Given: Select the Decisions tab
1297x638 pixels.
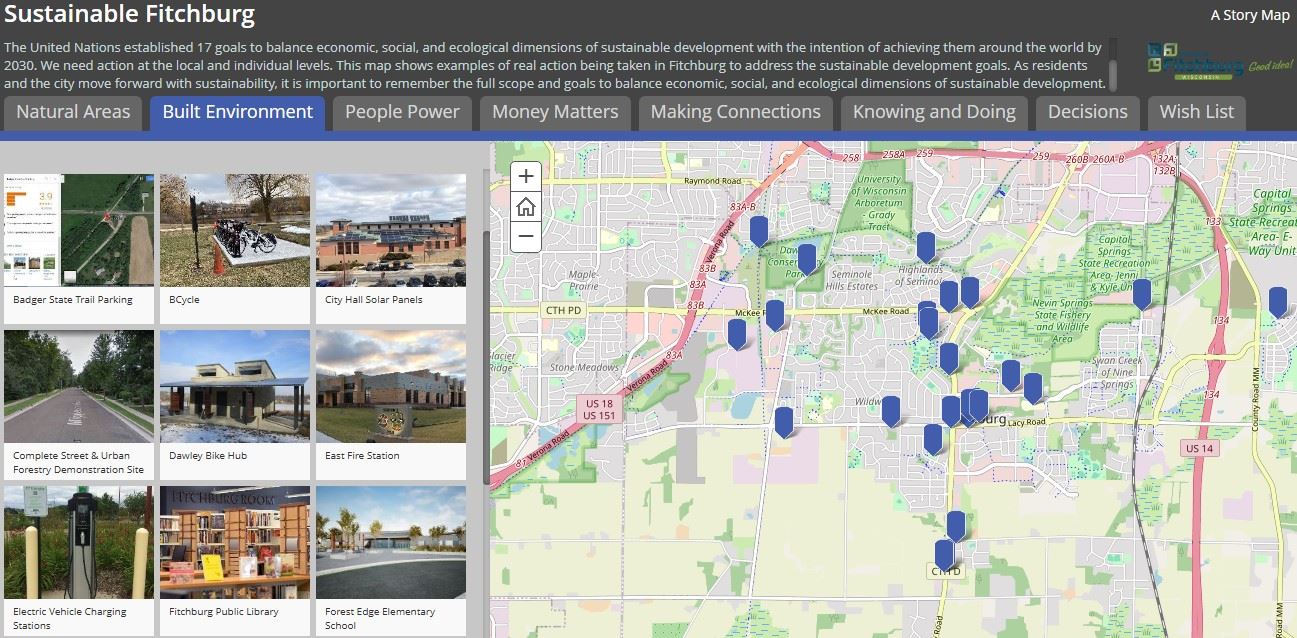Looking at the screenshot, I should point(1087,112).
